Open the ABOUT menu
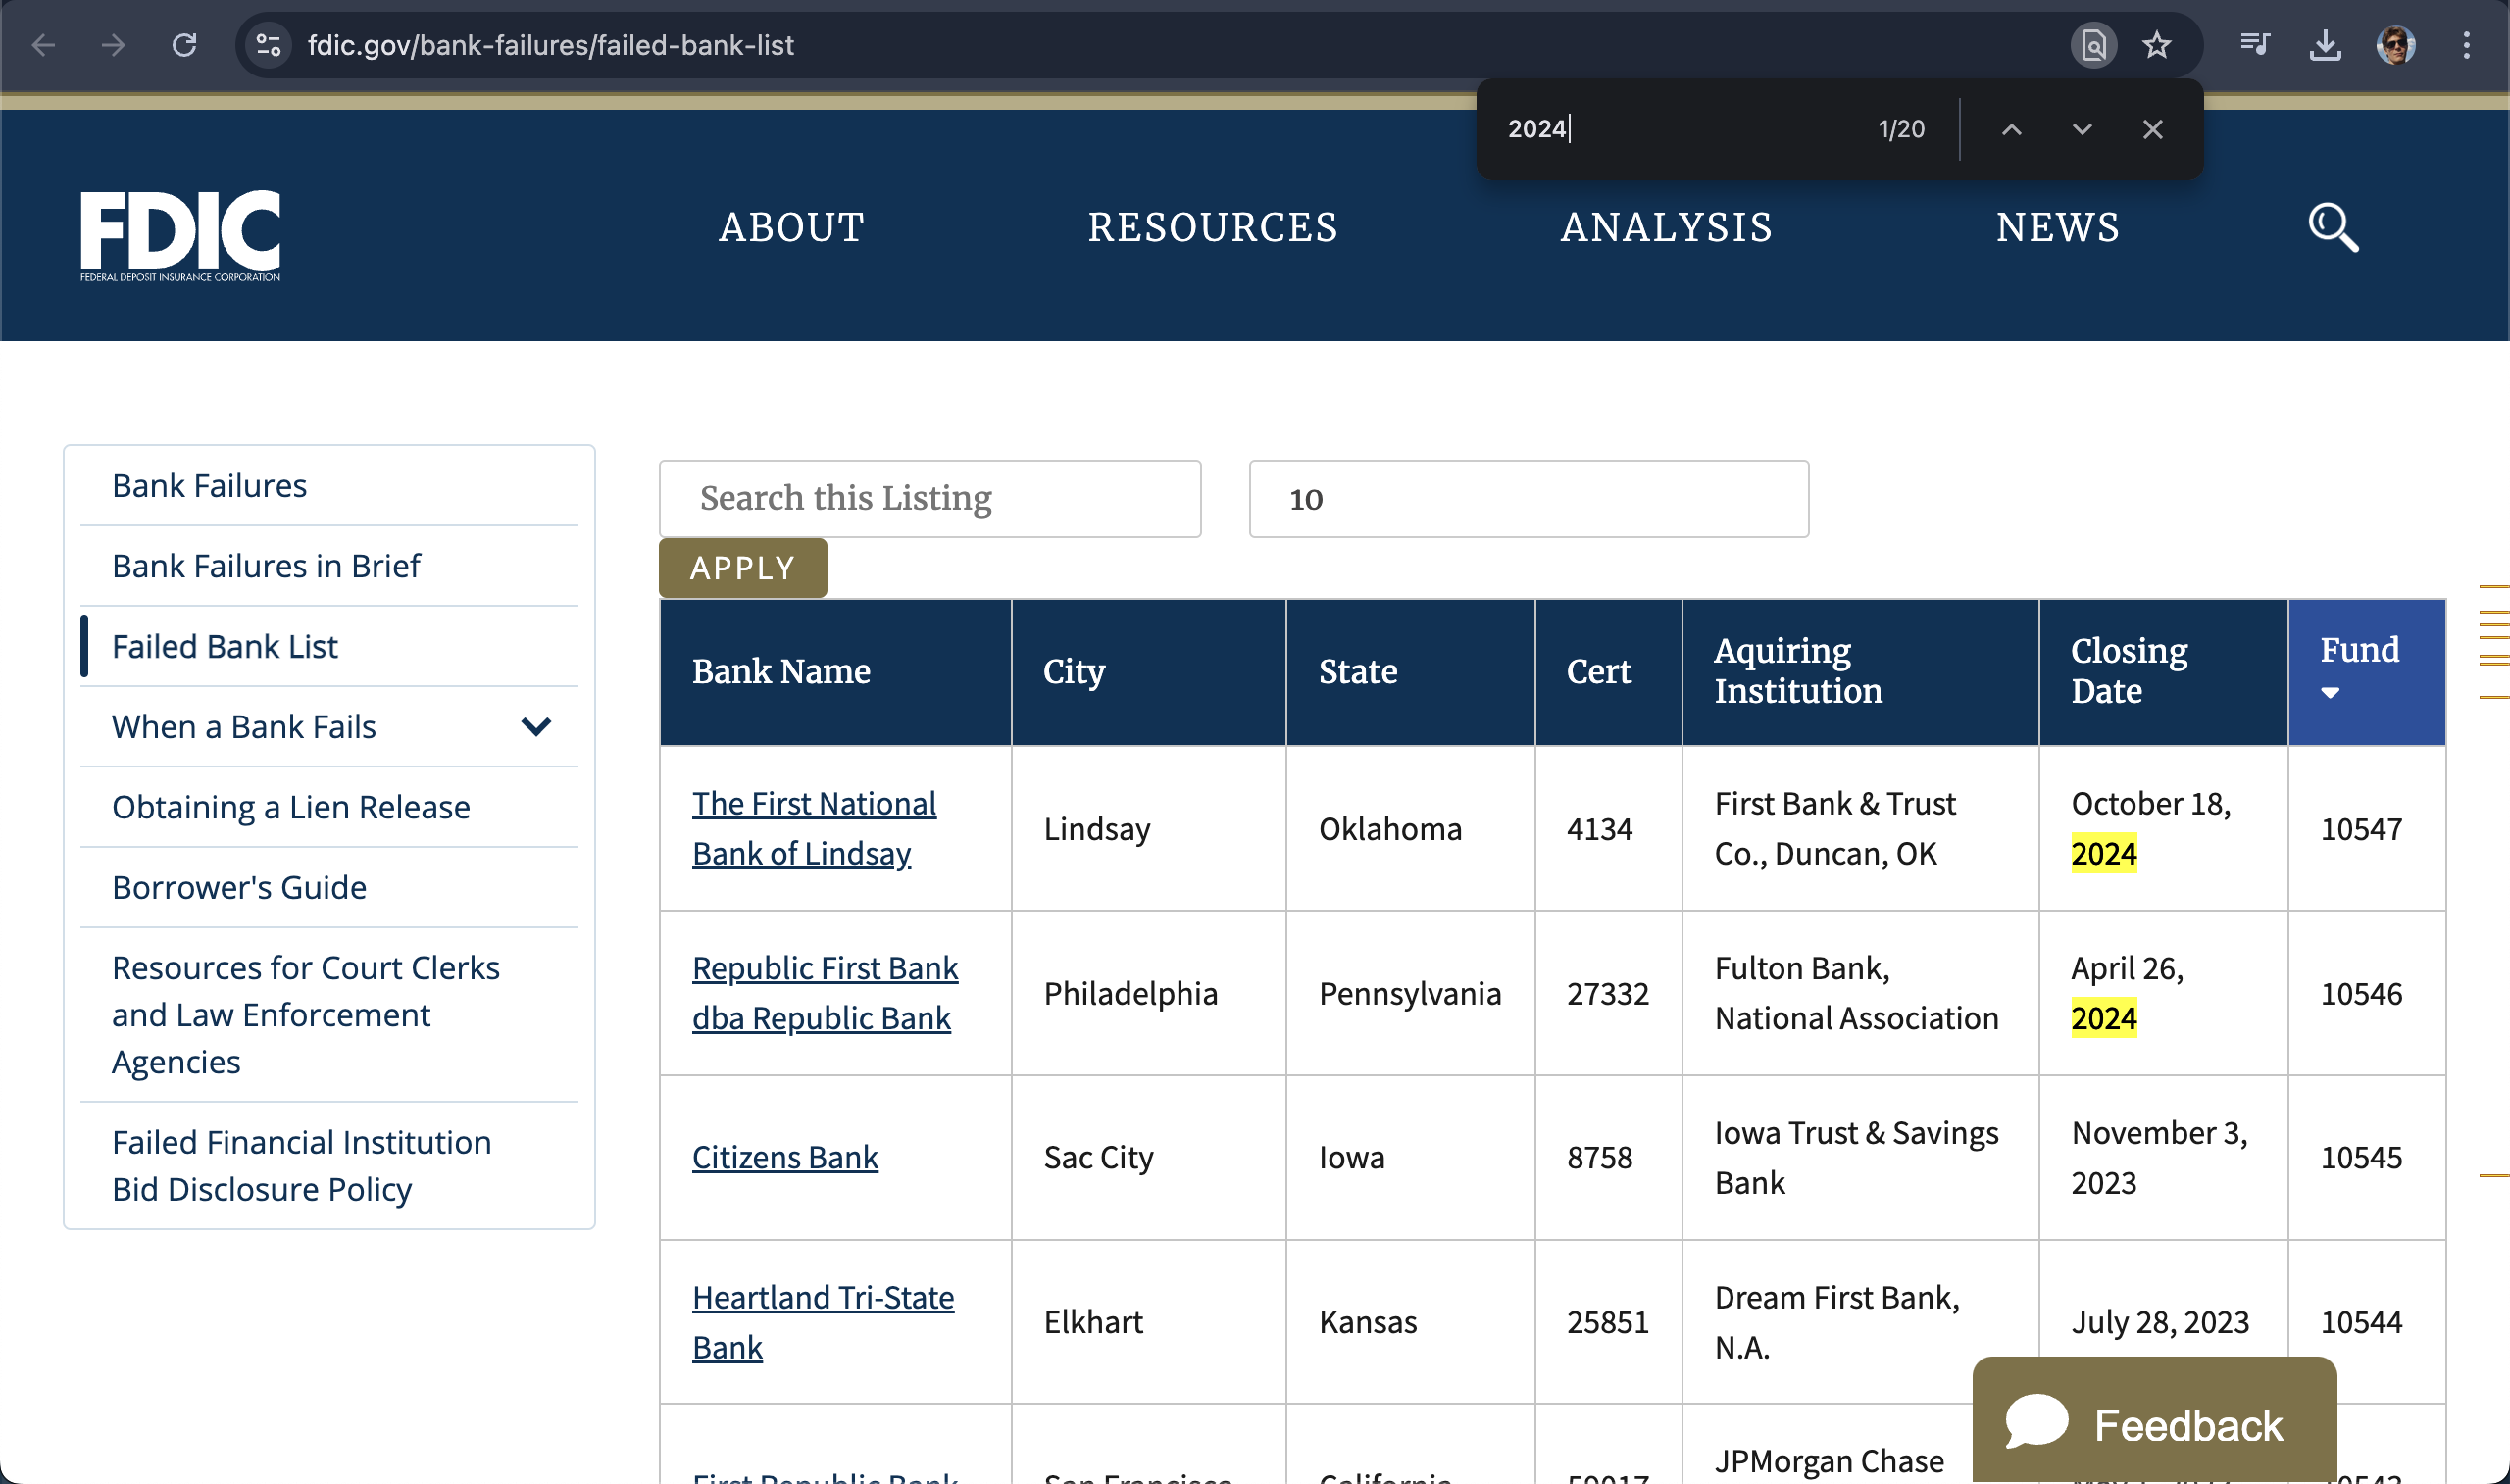The height and width of the screenshot is (1484, 2510). 792,227
